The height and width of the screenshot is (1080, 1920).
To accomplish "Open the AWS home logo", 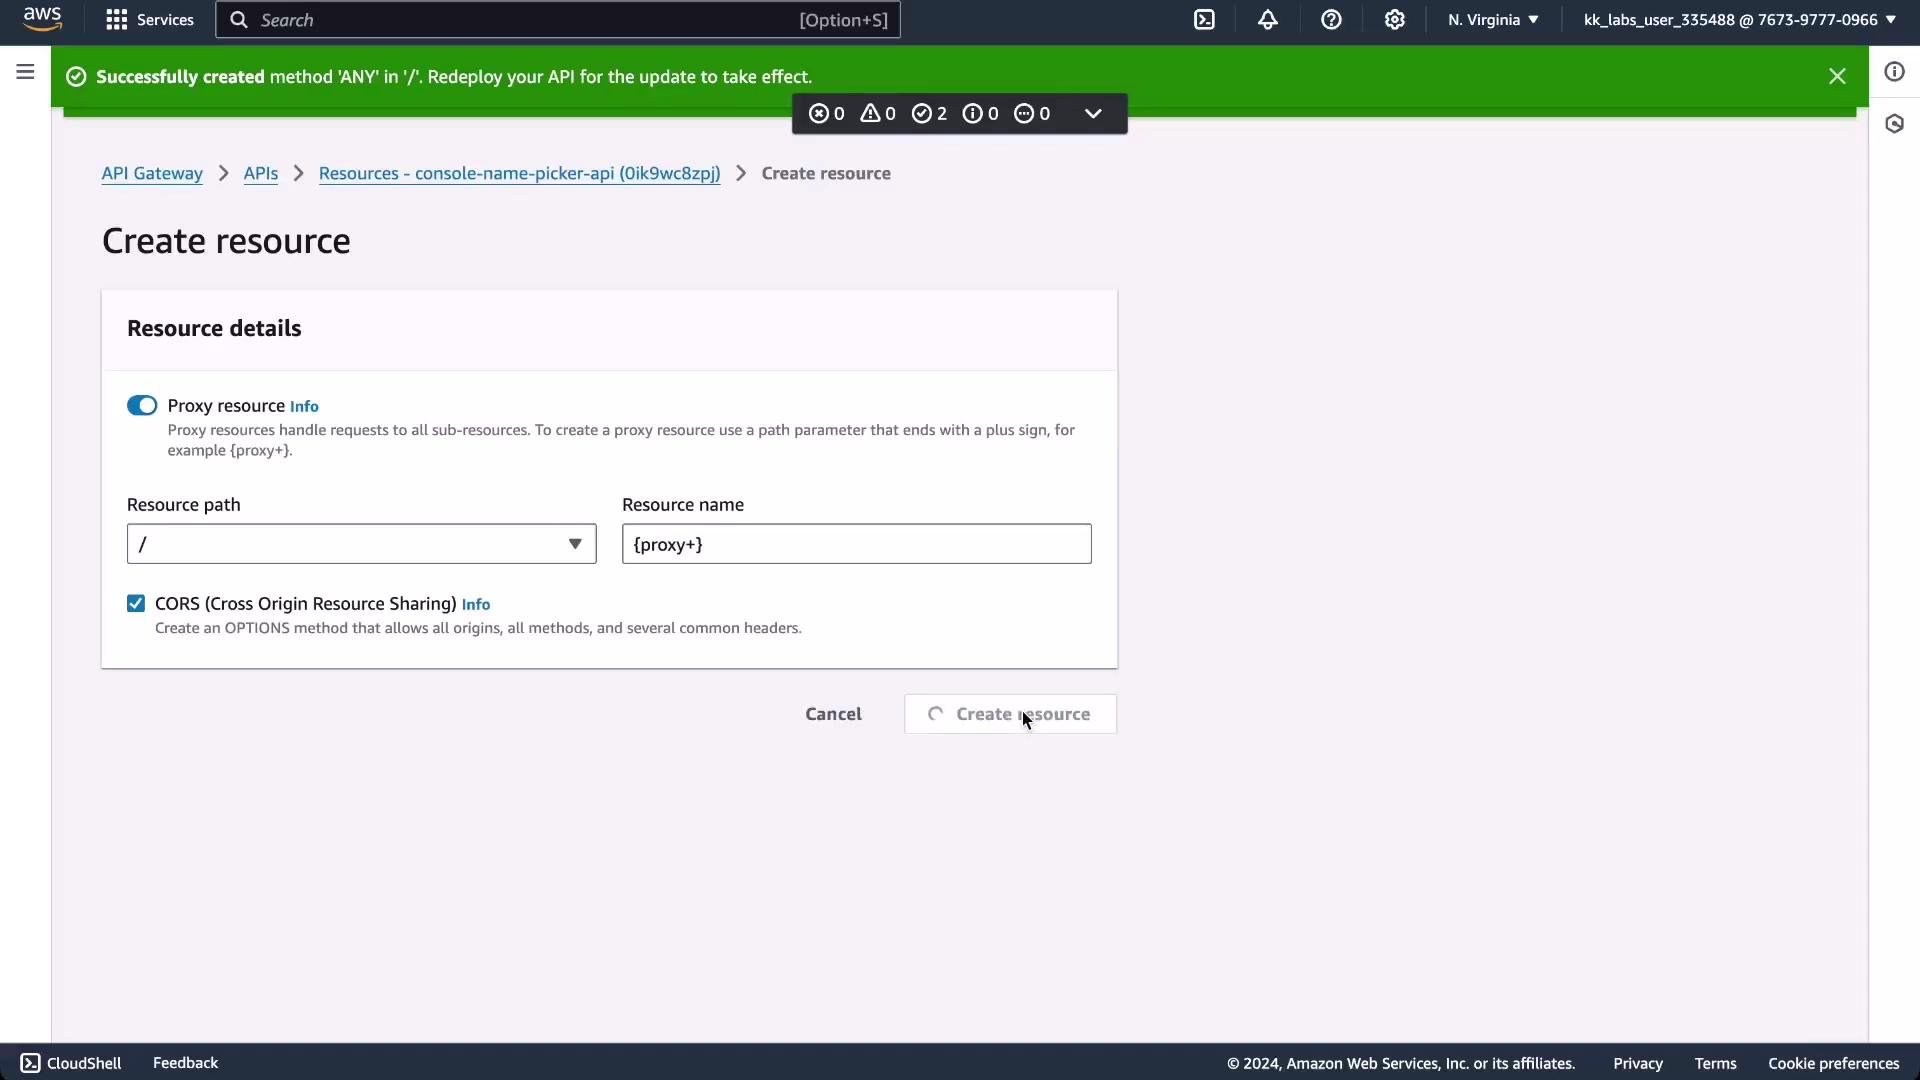I will 42,19.
